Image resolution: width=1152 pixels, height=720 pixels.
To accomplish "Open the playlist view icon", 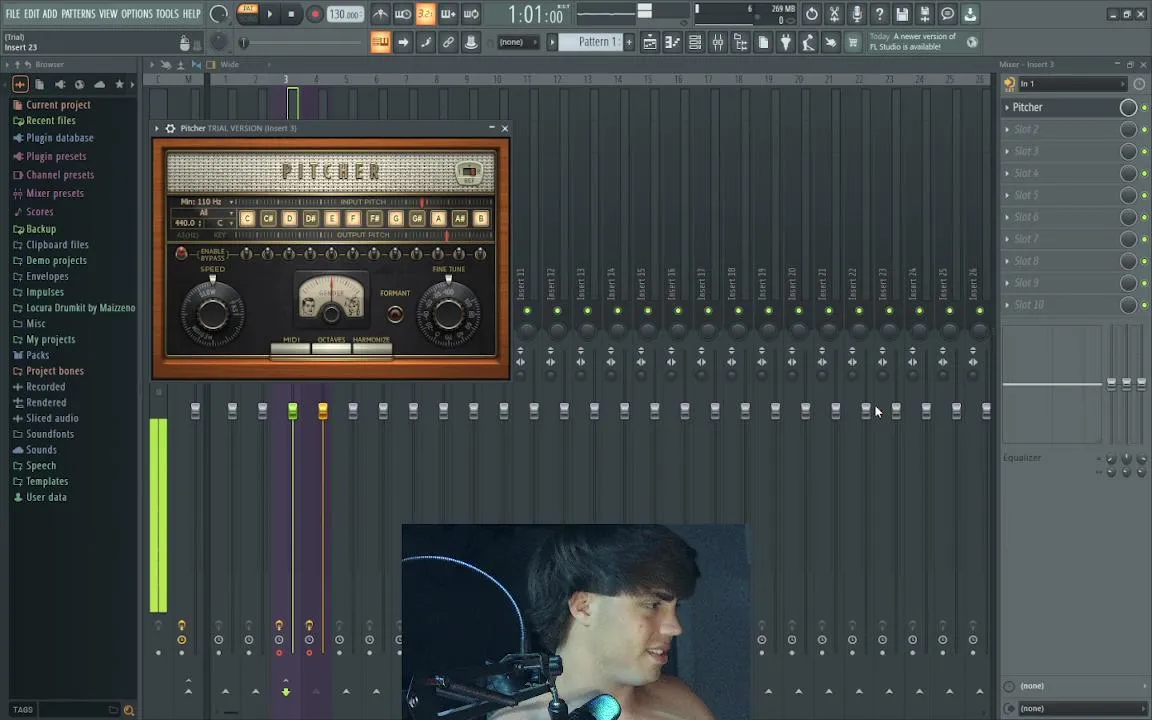I will (650, 43).
